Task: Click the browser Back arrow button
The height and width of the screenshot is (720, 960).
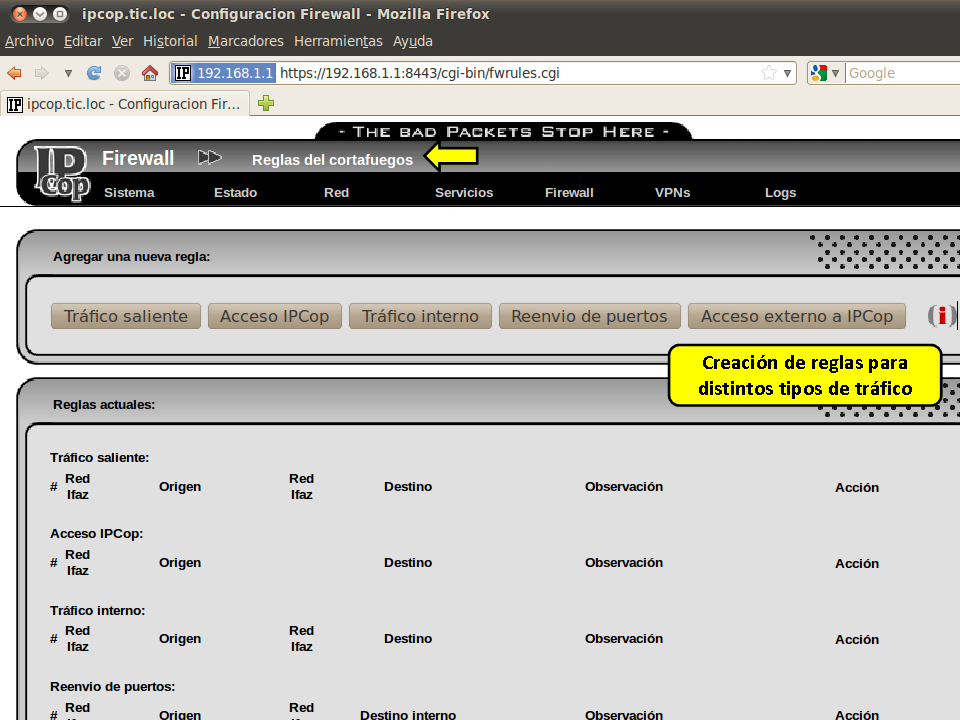Action: 14,73
